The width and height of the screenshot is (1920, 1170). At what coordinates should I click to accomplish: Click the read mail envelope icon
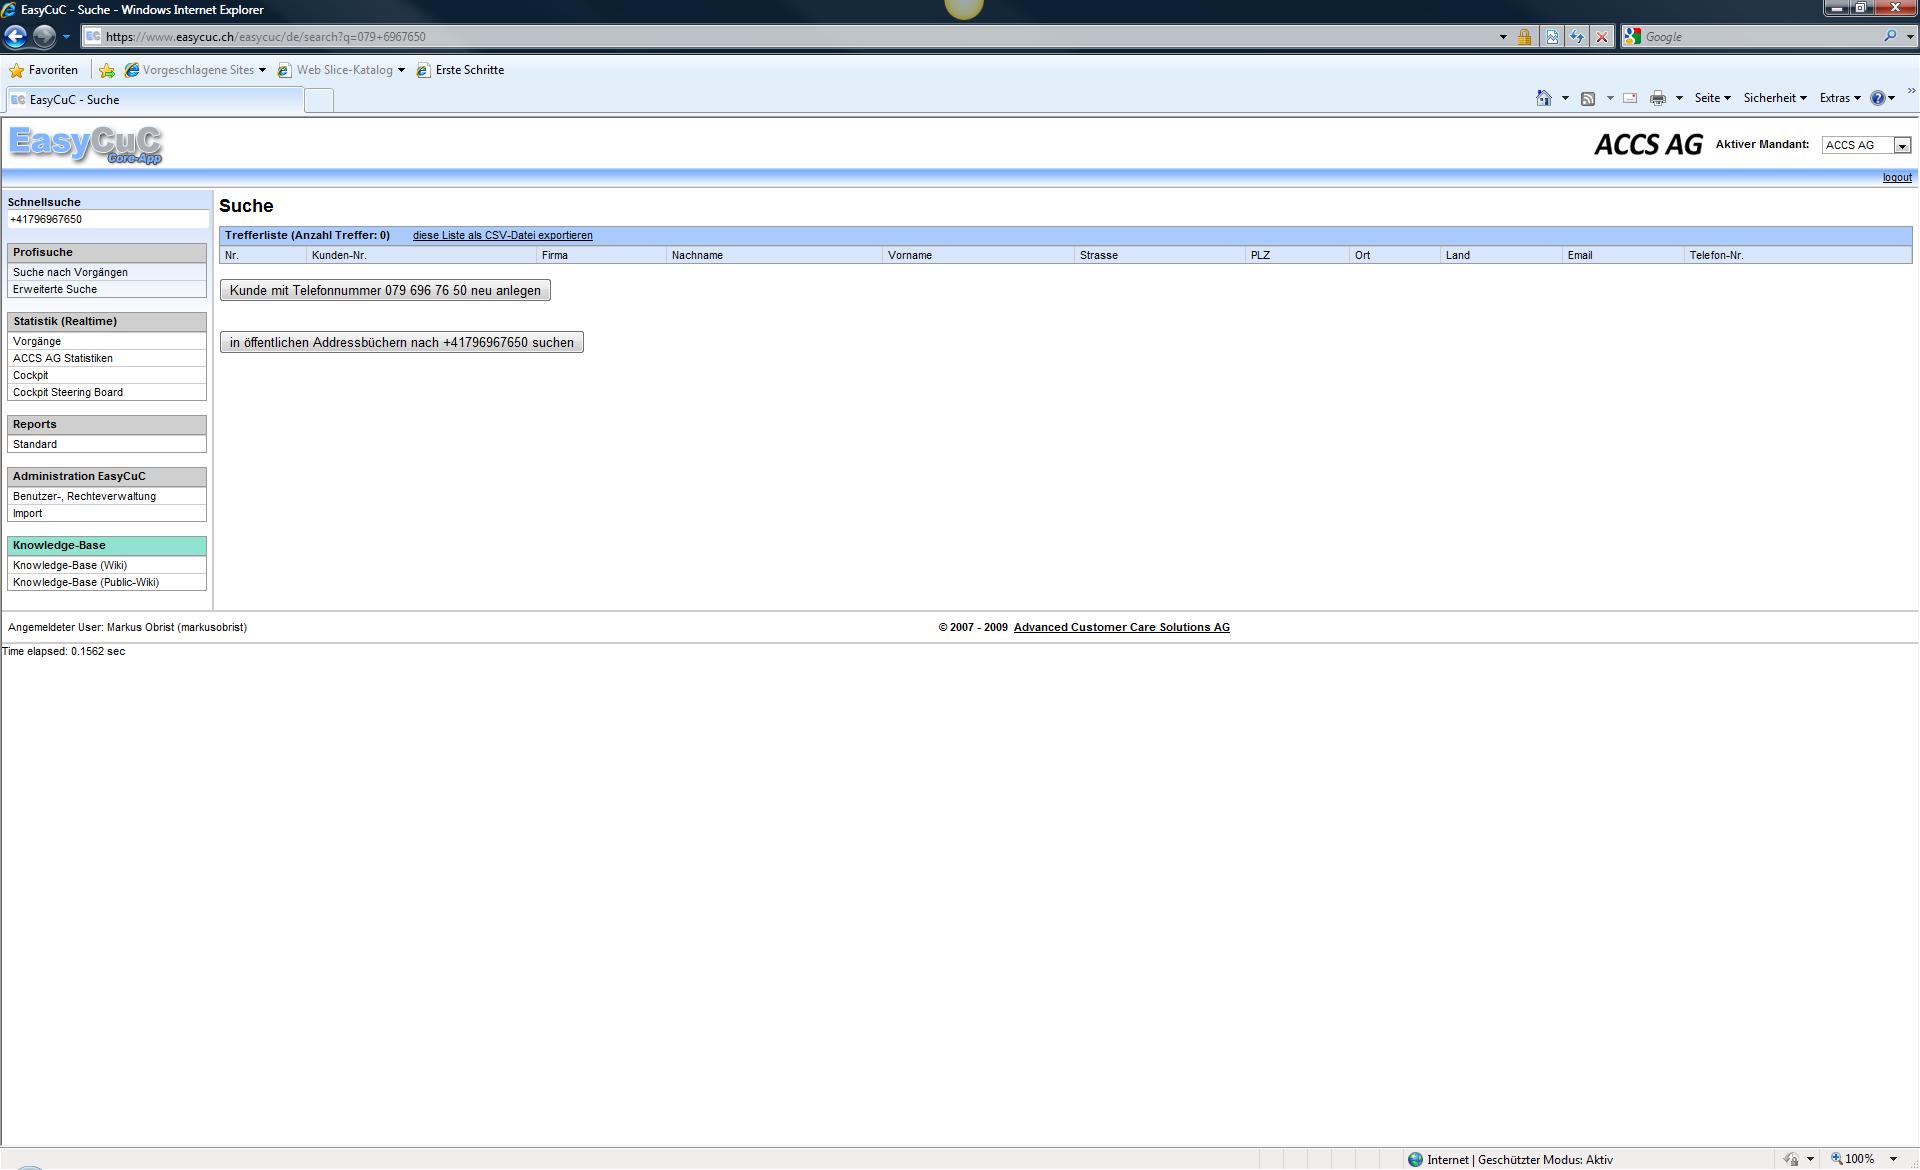(x=1630, y=98)
